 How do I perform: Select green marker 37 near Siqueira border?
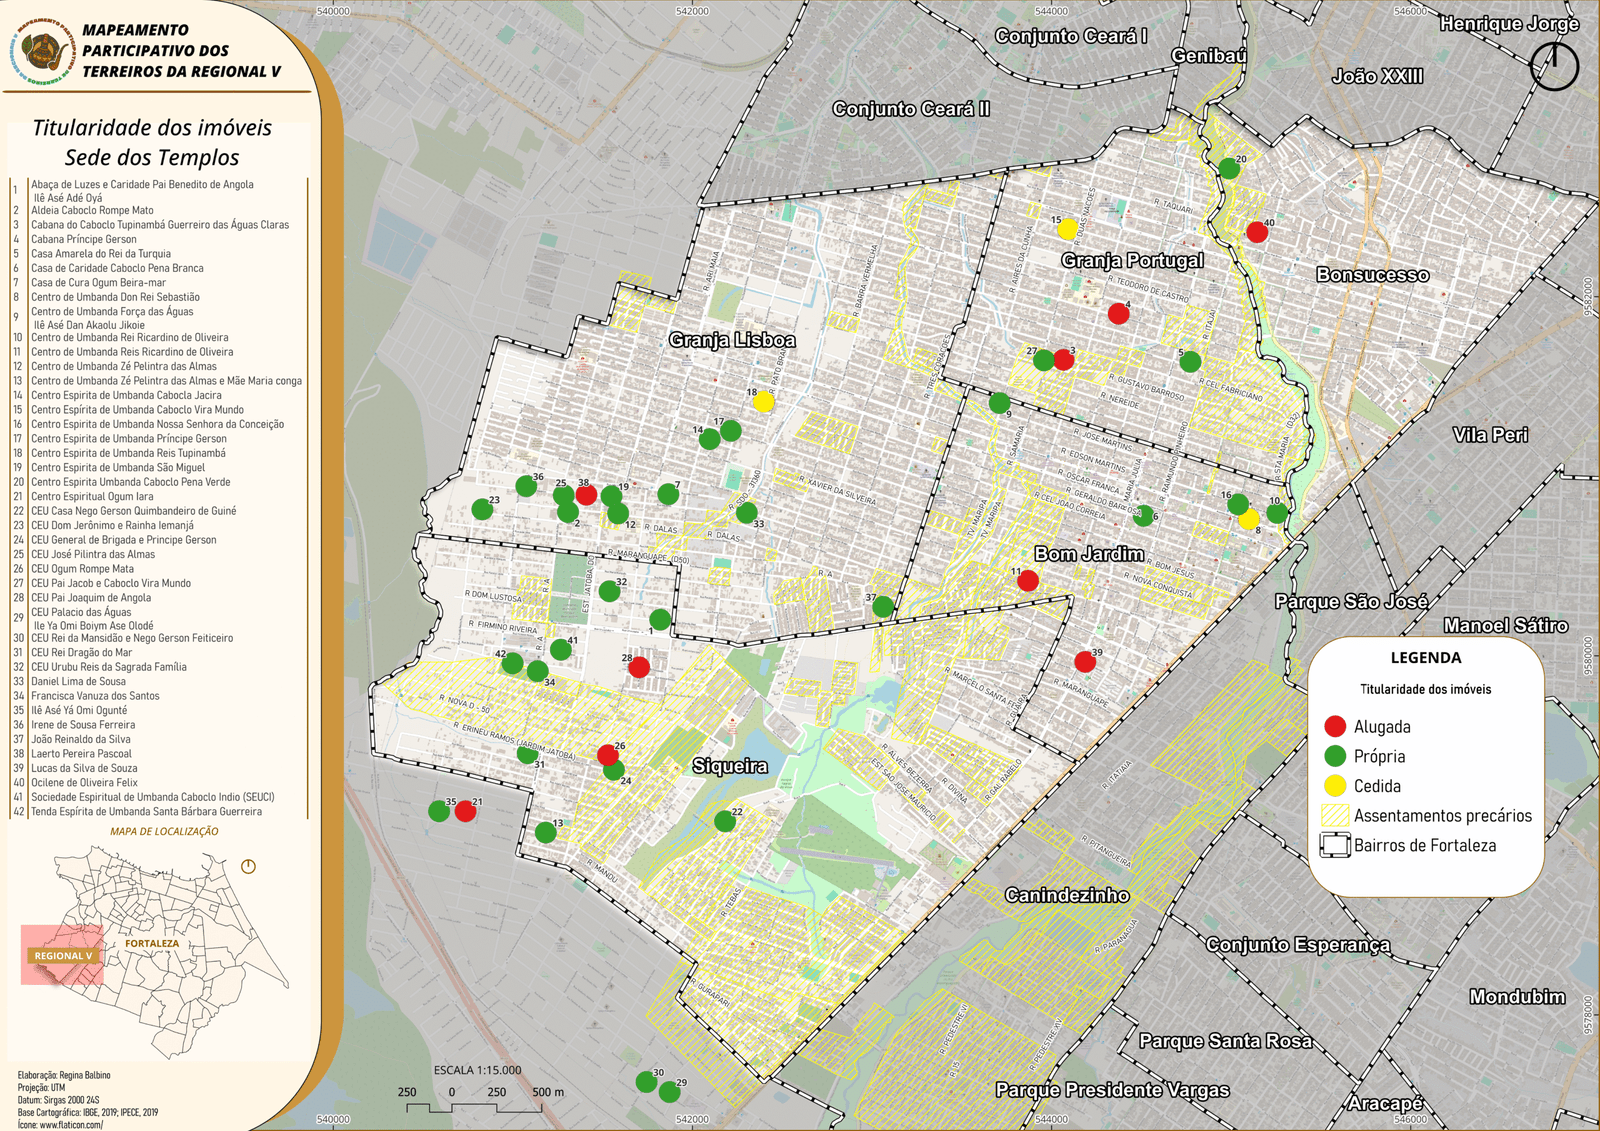tap(883, 607)
